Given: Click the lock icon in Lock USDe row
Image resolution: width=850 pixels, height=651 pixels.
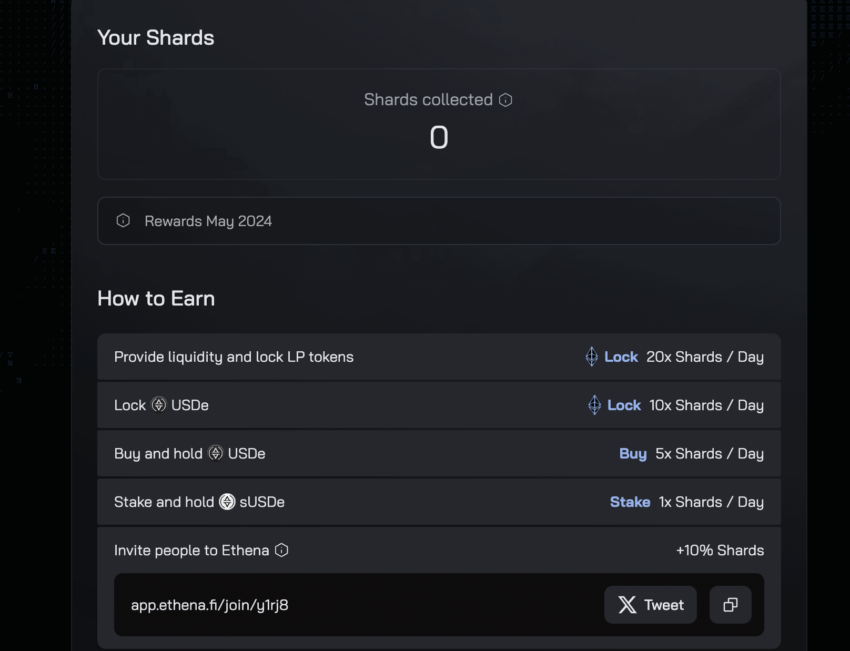Looking at the screenshot, I should [x=594, y=405].
